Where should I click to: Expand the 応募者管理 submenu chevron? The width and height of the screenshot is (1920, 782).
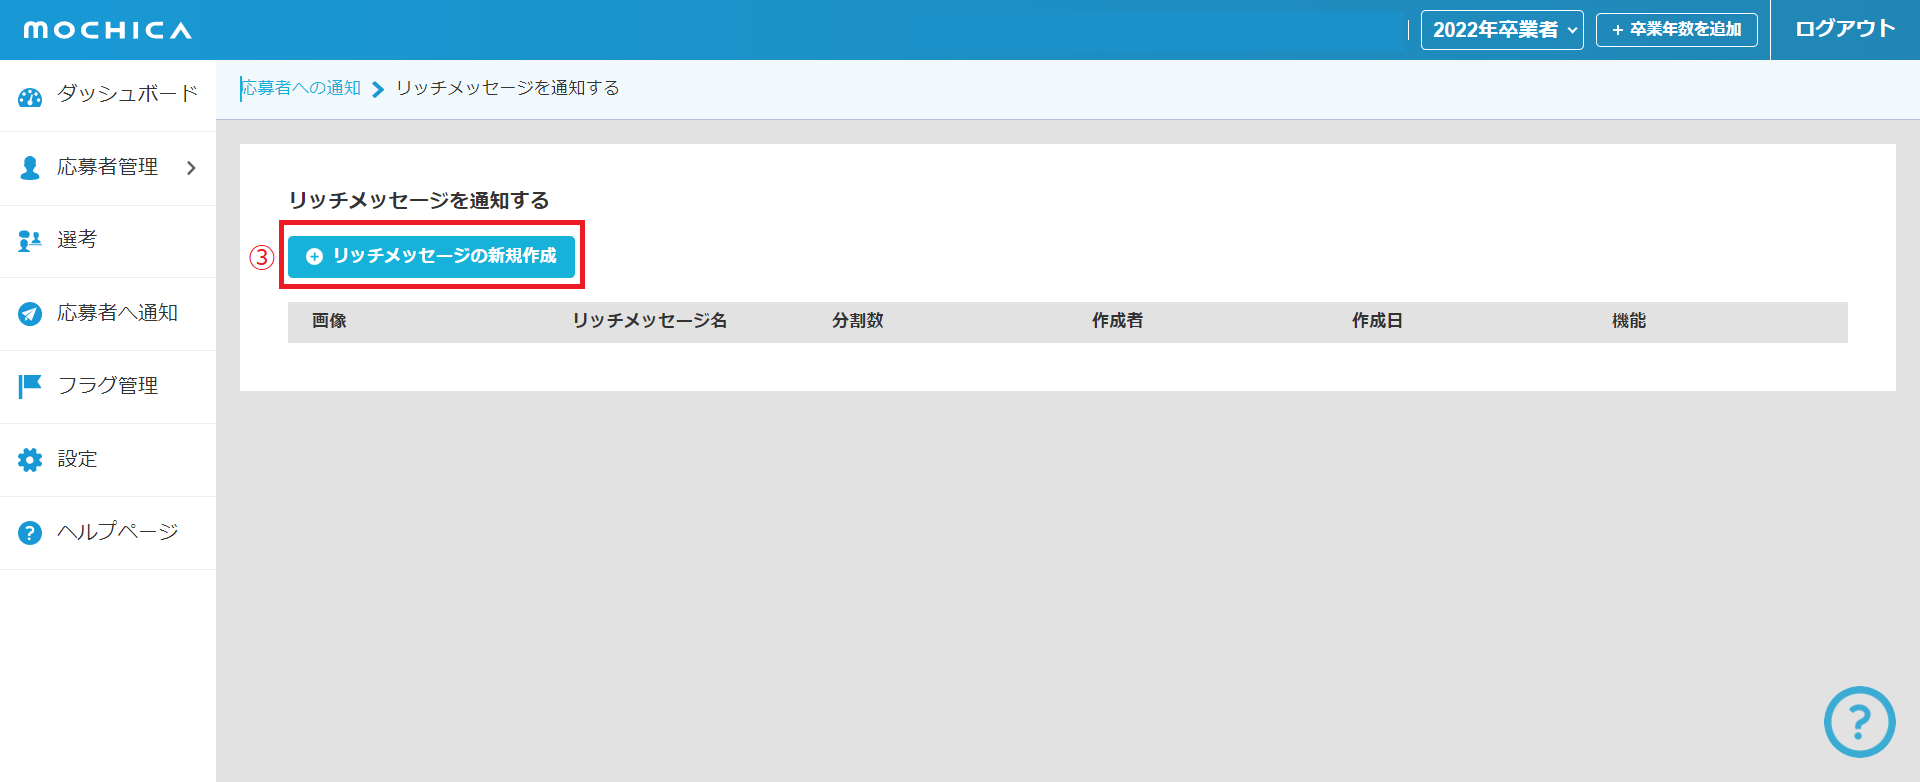point(191,168)
